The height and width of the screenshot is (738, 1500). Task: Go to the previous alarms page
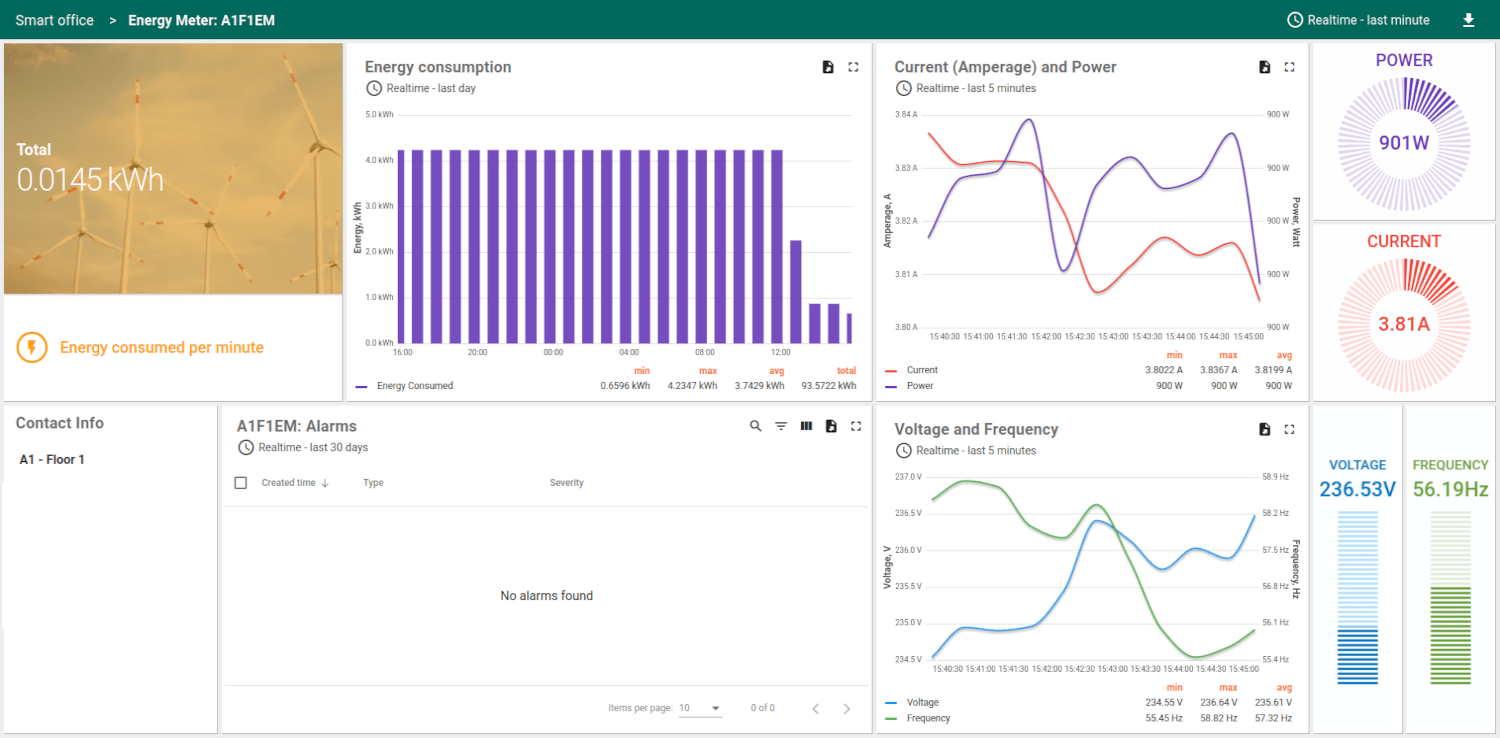point(815,708)
